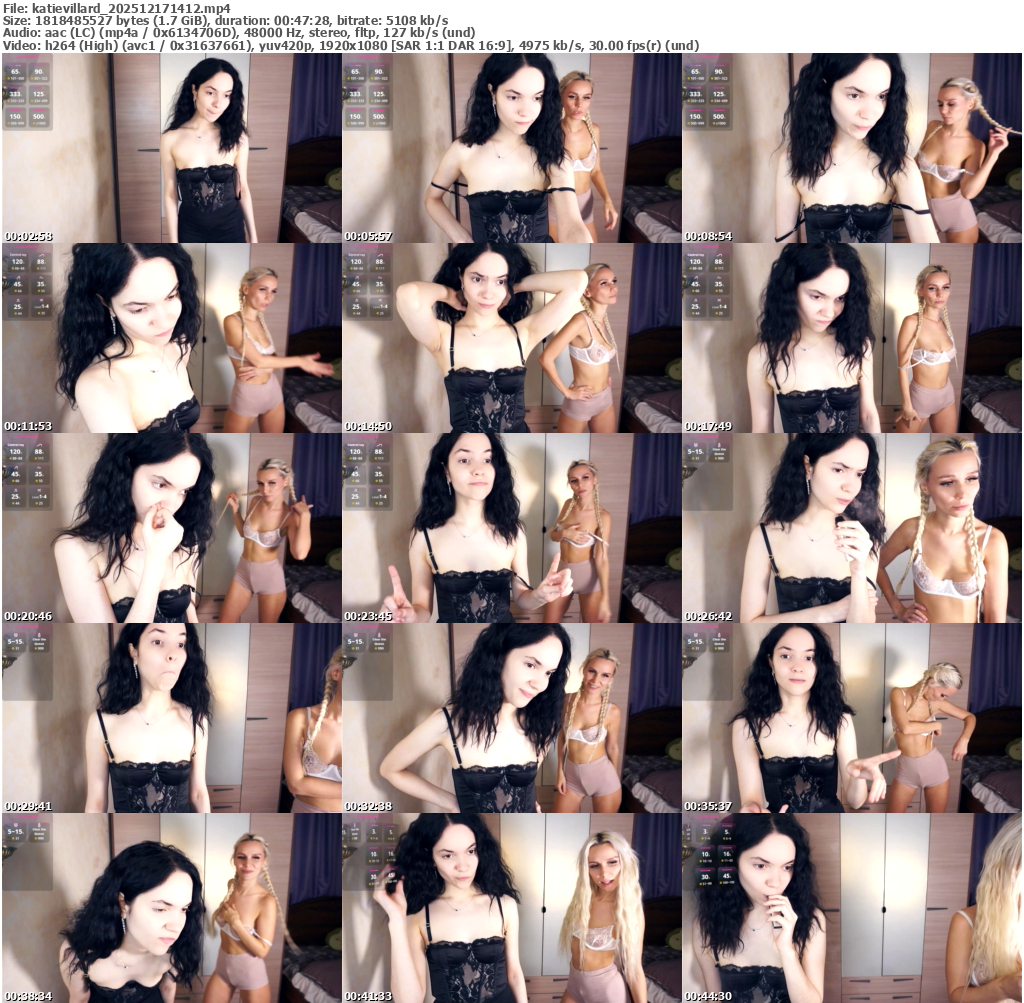Open the frame stamped 00:32:38
This screenshot has height=1003, width=1024.
[x=511, y=718]
